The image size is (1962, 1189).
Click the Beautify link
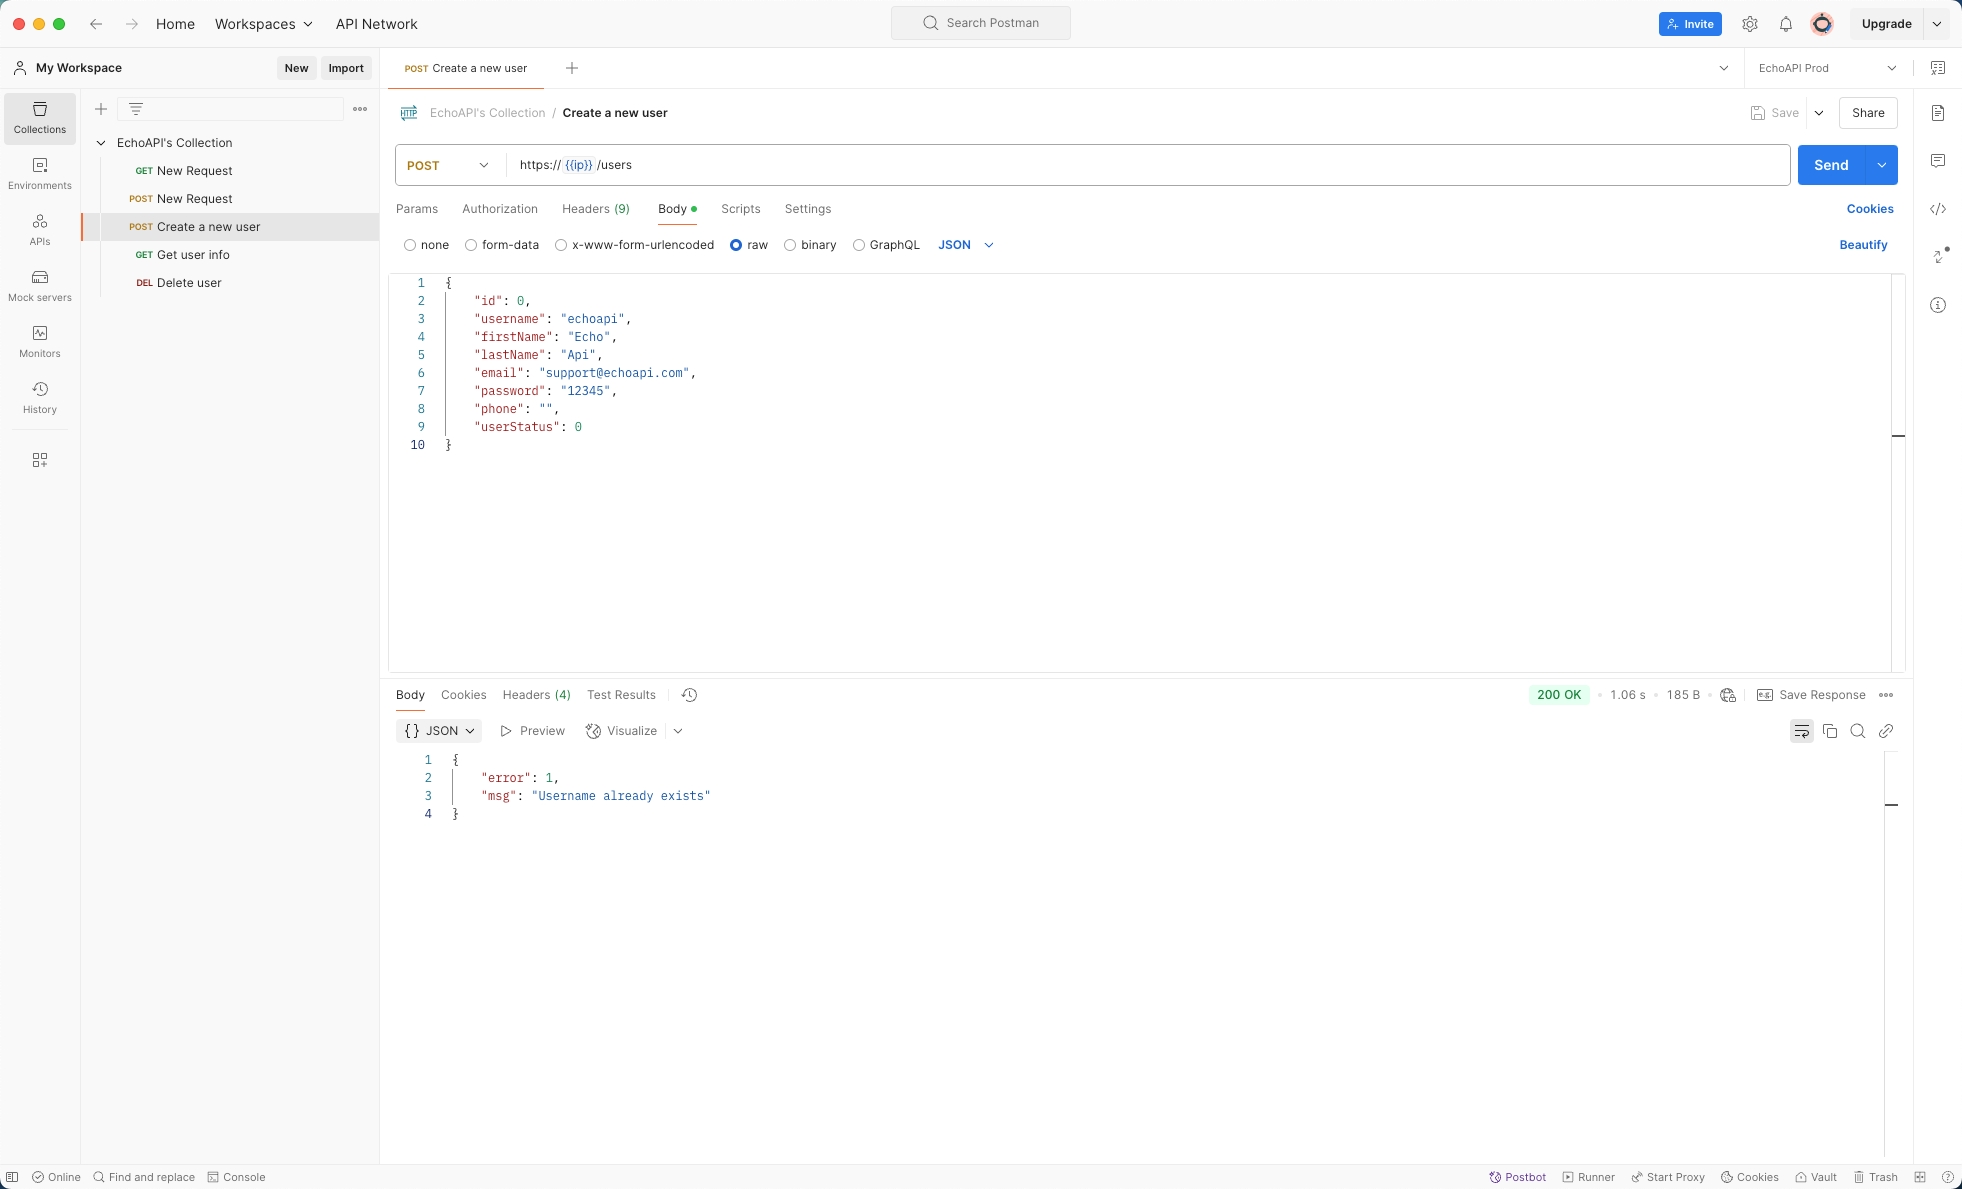coord(1864,245)
